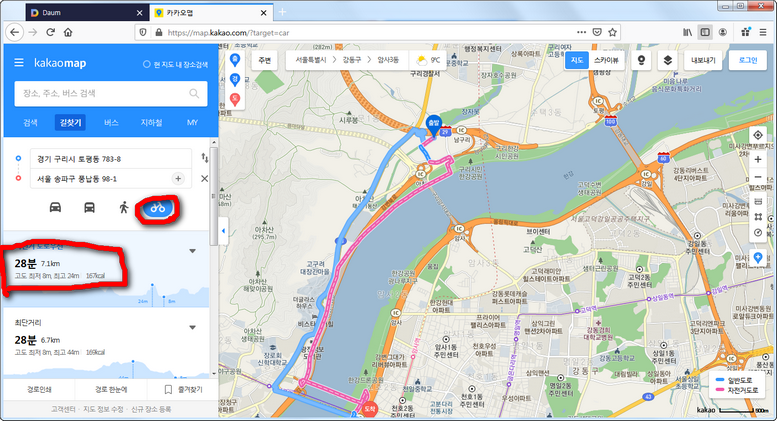Click the 지도 정보 수정 footer link
Image resolution: width=777 pixels, height=421 pixels.
point(103,409)
